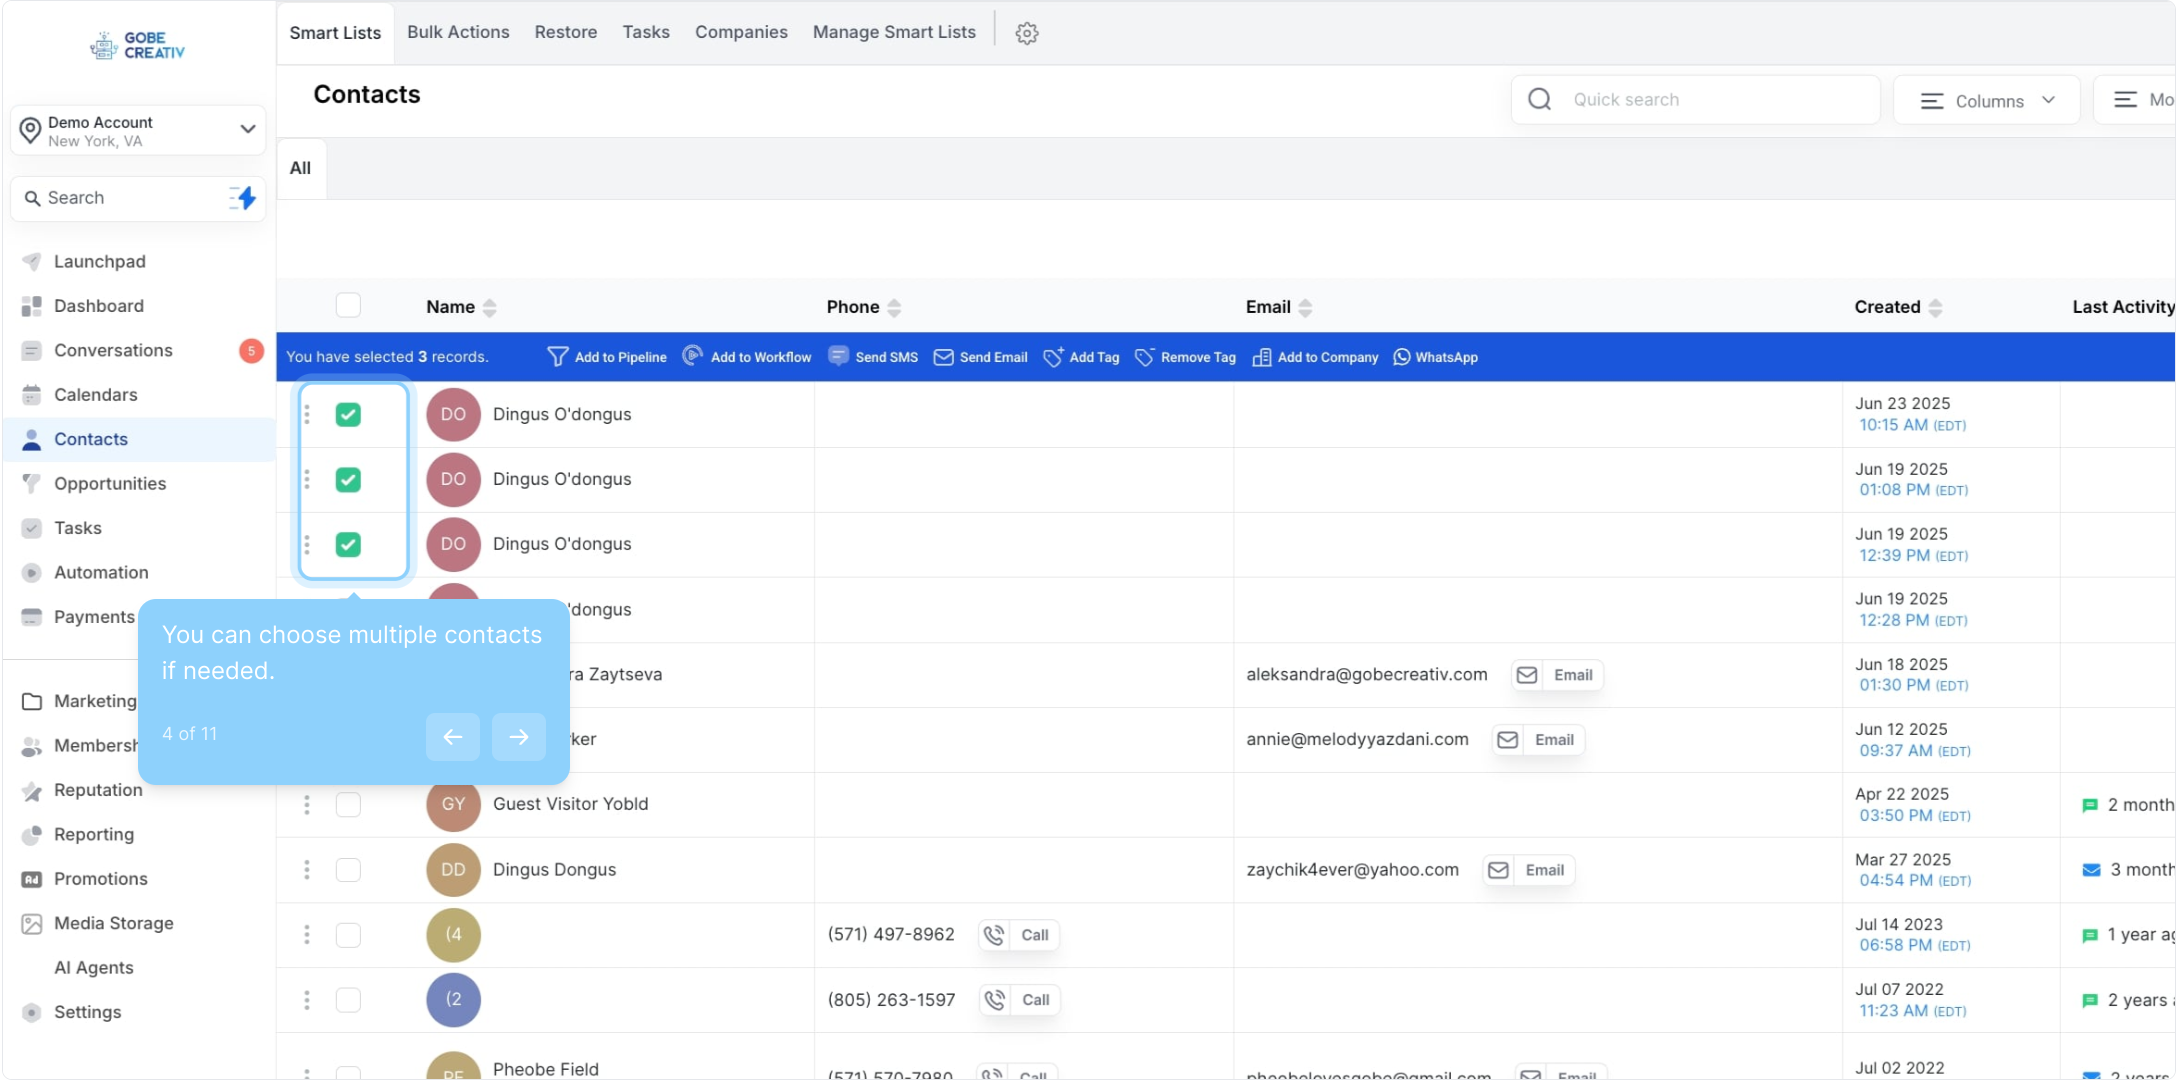Expand the Demo Account location dropdown
The width and height of the screenshot is (2178, 1080).
(247, 129)
